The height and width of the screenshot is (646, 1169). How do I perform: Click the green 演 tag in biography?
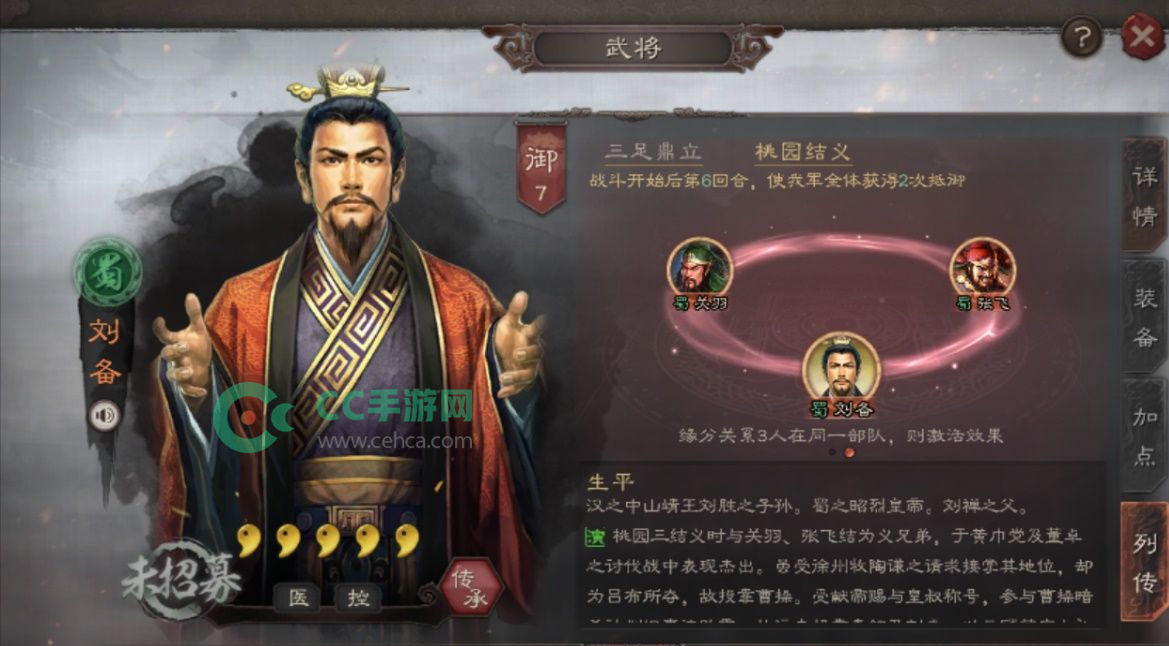[595, 536]
